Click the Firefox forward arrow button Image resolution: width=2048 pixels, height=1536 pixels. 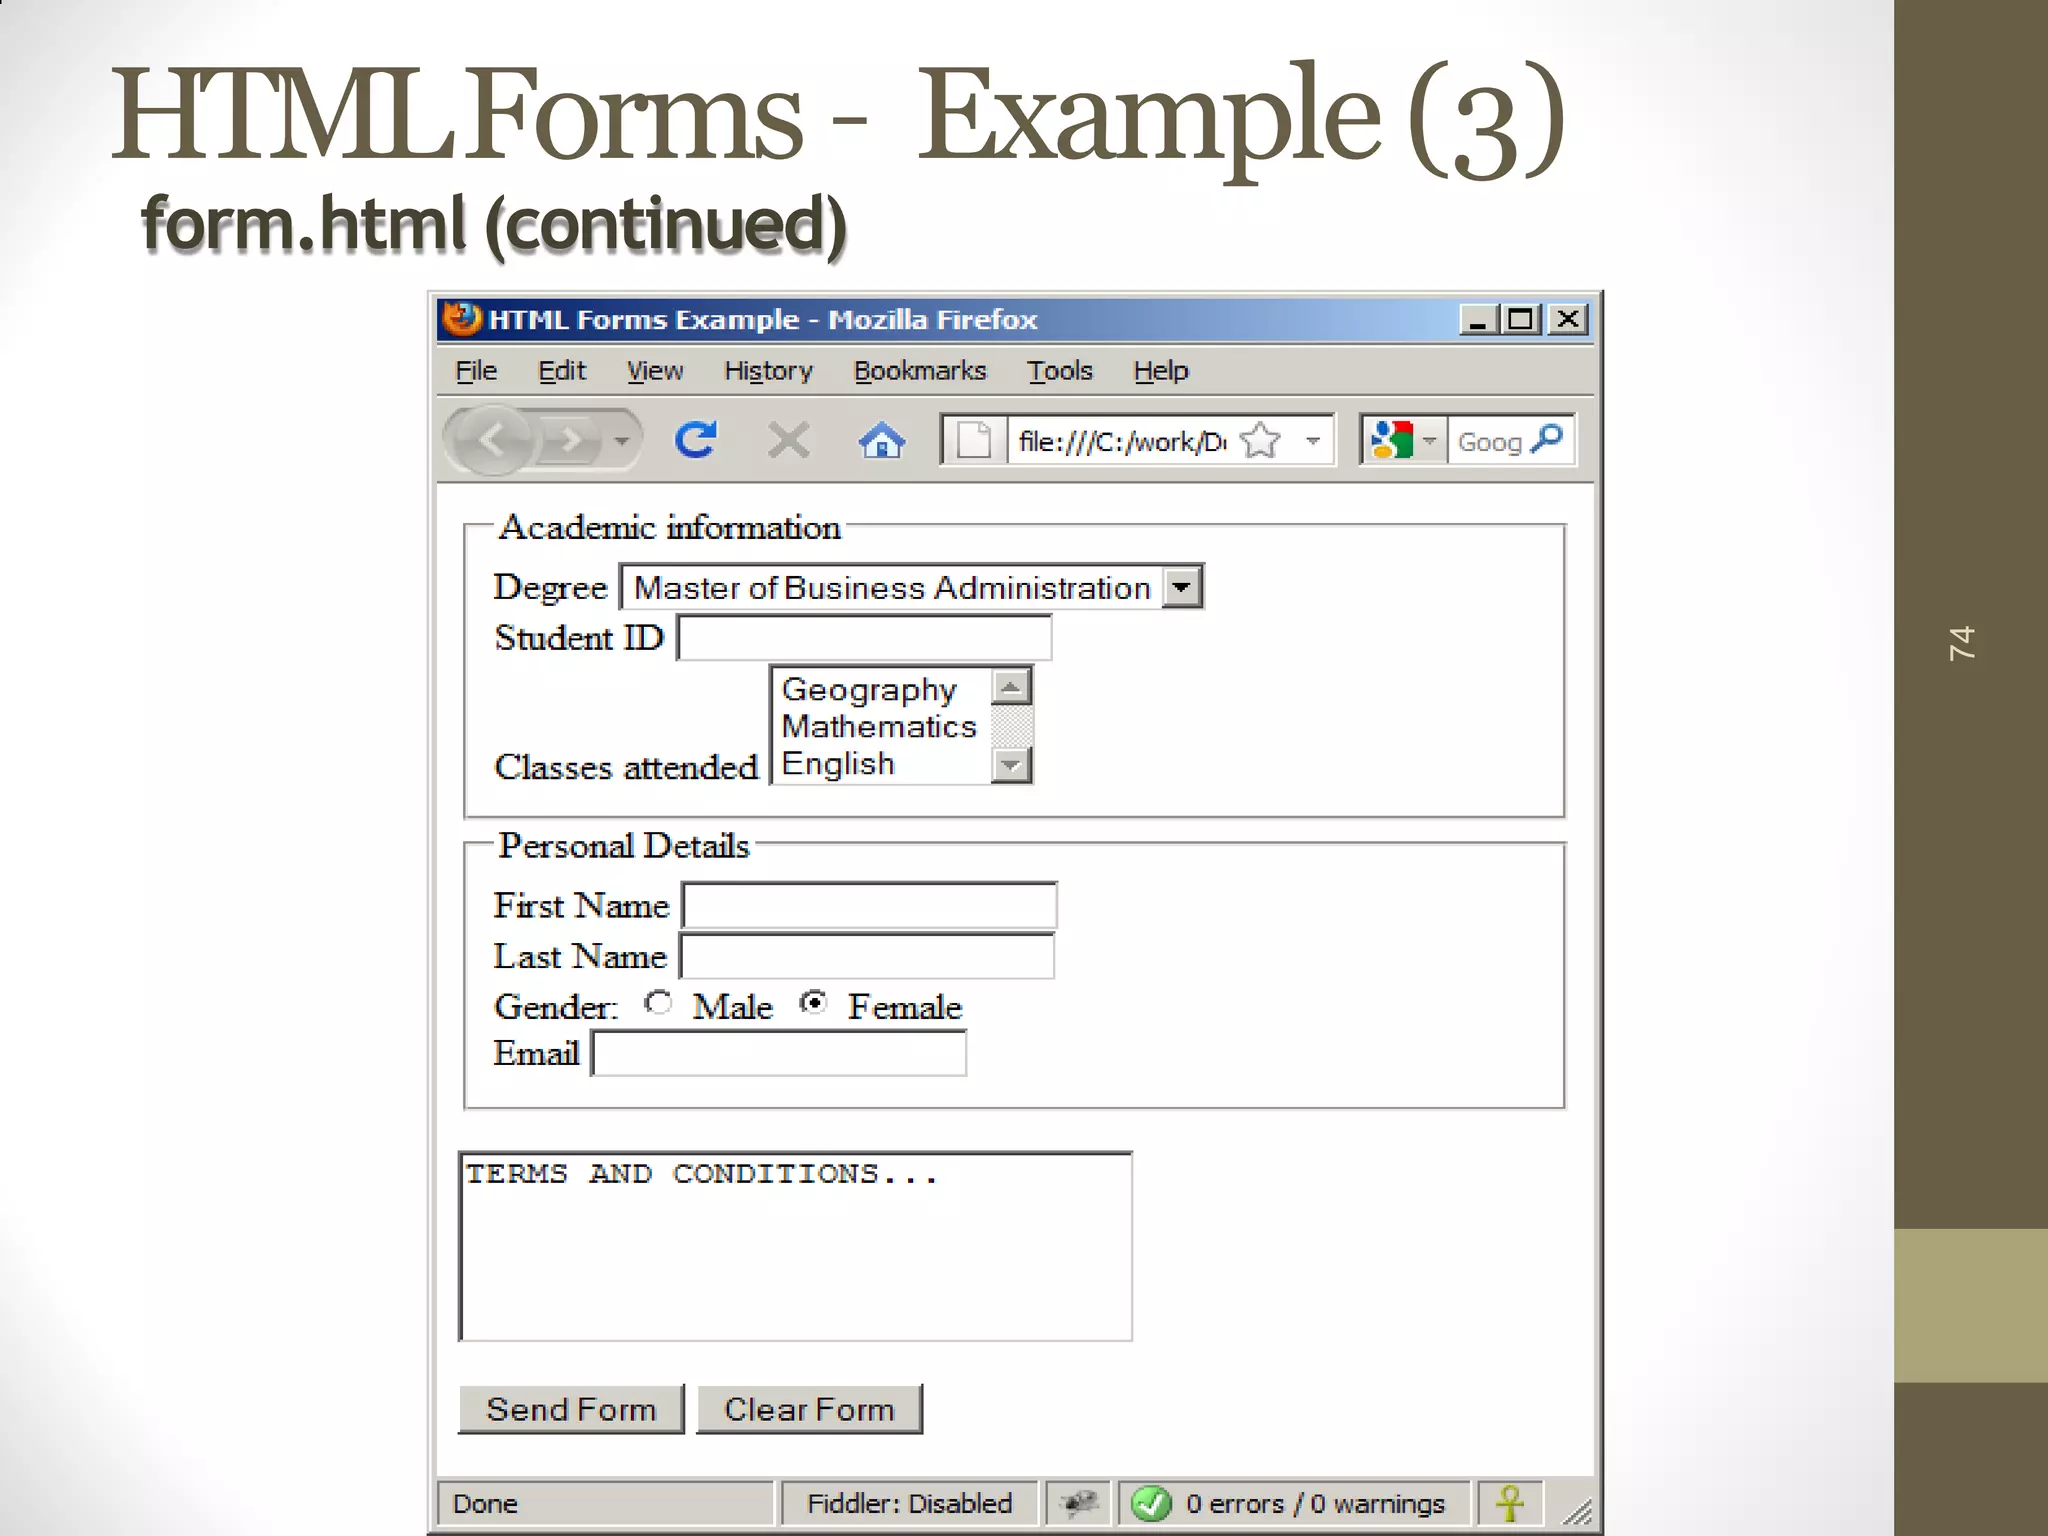(570, 440)
